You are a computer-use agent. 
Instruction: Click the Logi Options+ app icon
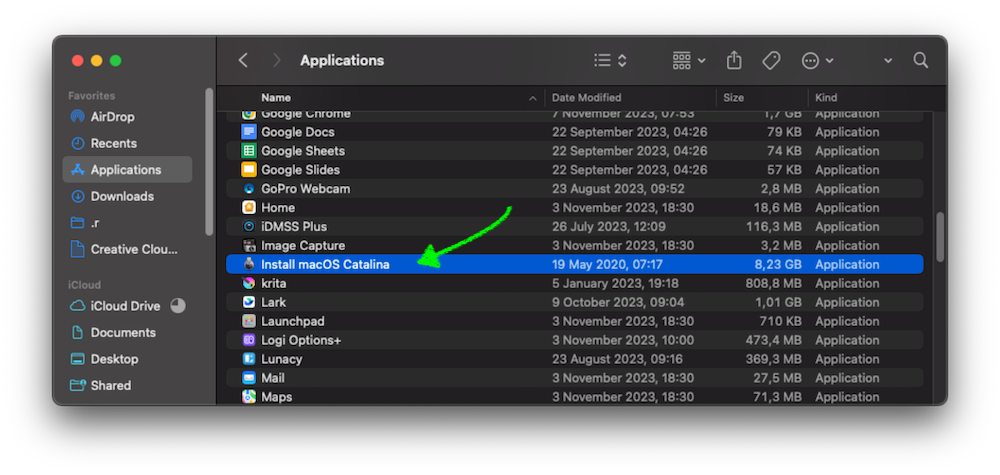[249, 340]
